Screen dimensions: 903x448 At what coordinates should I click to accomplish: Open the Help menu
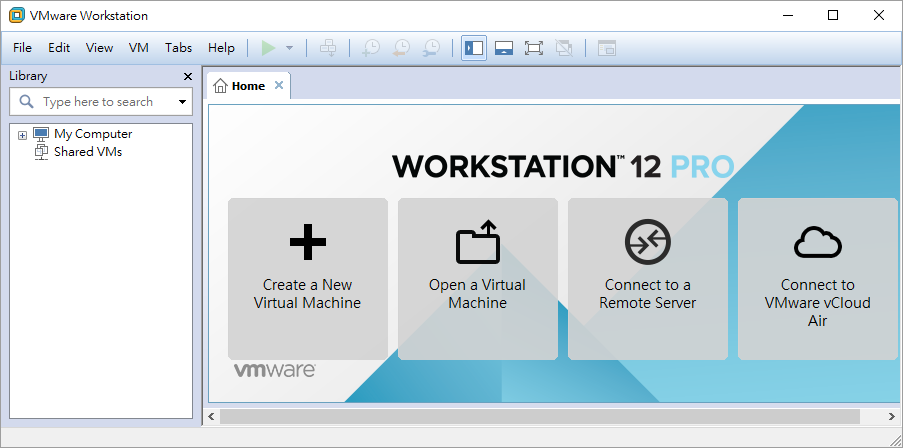point(221,48)
